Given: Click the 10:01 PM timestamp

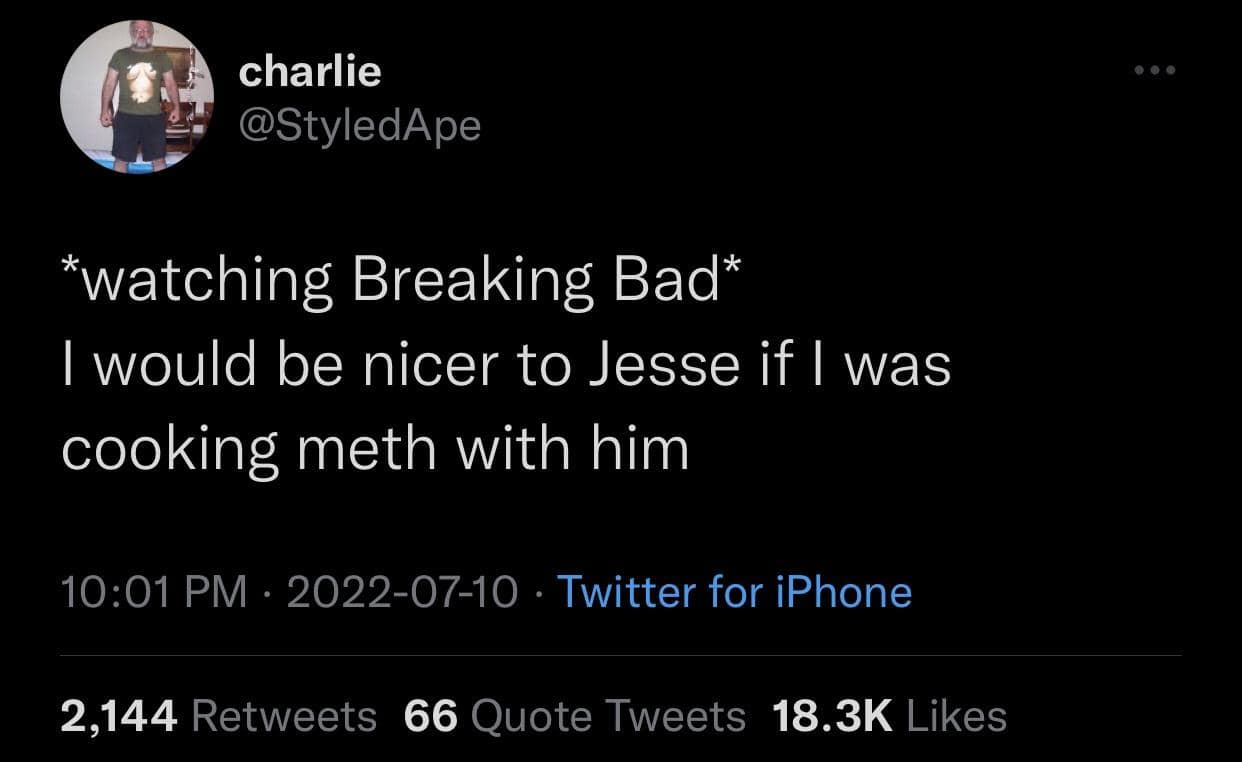Looking at the screenshot, I should pyautogui.click(x=153, y=592).
